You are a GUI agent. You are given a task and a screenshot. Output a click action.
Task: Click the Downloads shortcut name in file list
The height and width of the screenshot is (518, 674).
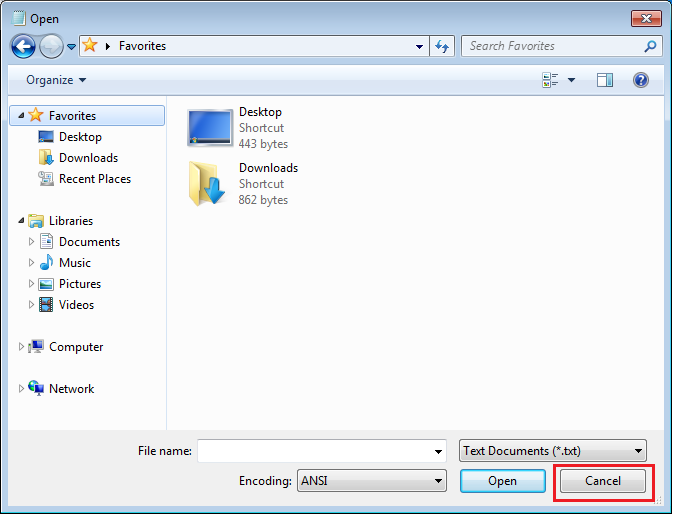(268, 168)
